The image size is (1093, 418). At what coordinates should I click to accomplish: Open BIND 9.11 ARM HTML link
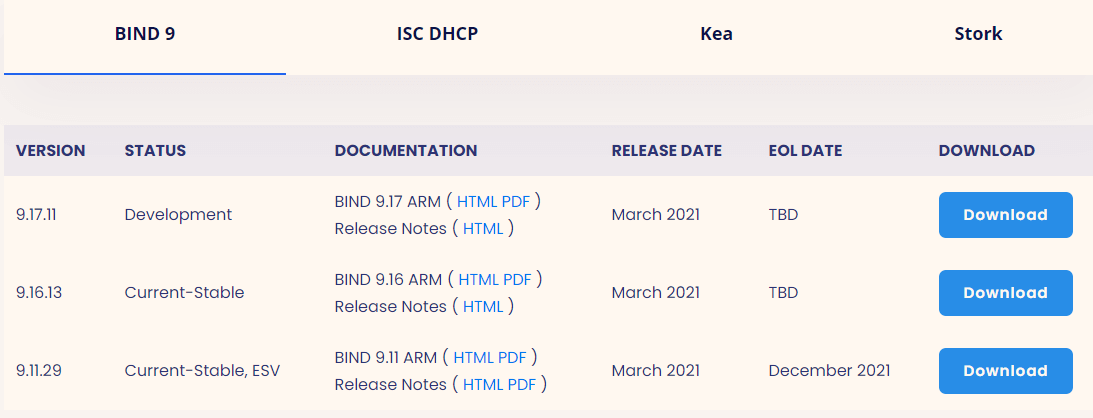click(473, 357)
